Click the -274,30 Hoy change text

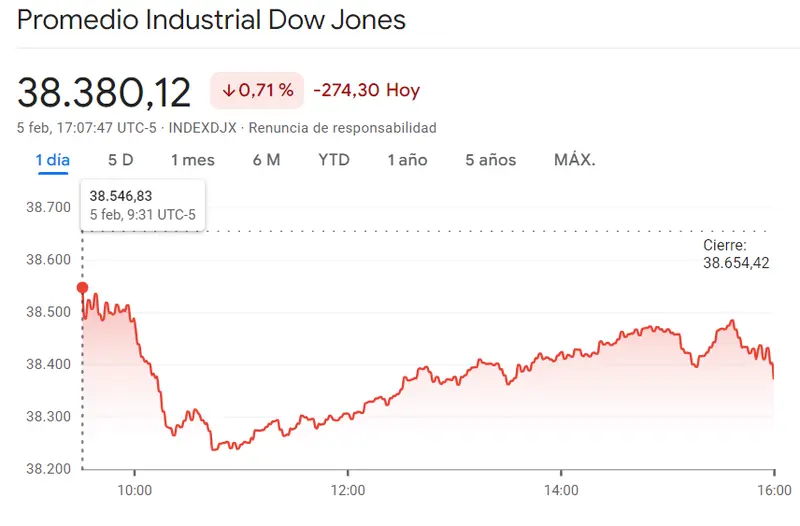click(366, 91)
